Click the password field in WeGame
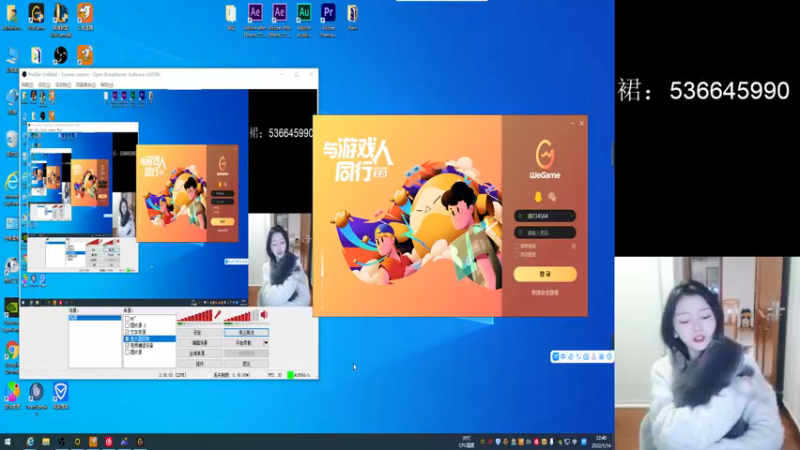Screen dimensions: 800x450 545,233
